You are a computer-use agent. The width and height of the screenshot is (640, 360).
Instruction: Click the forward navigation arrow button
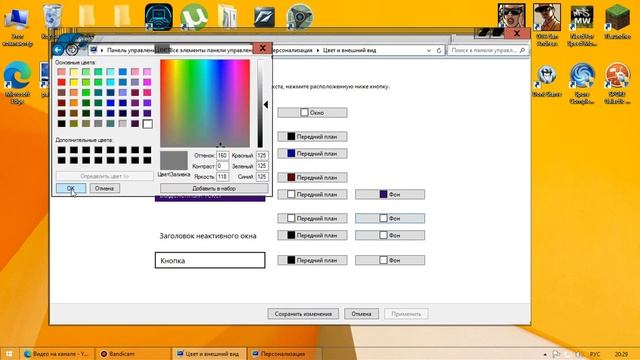(x=72, y=50)
